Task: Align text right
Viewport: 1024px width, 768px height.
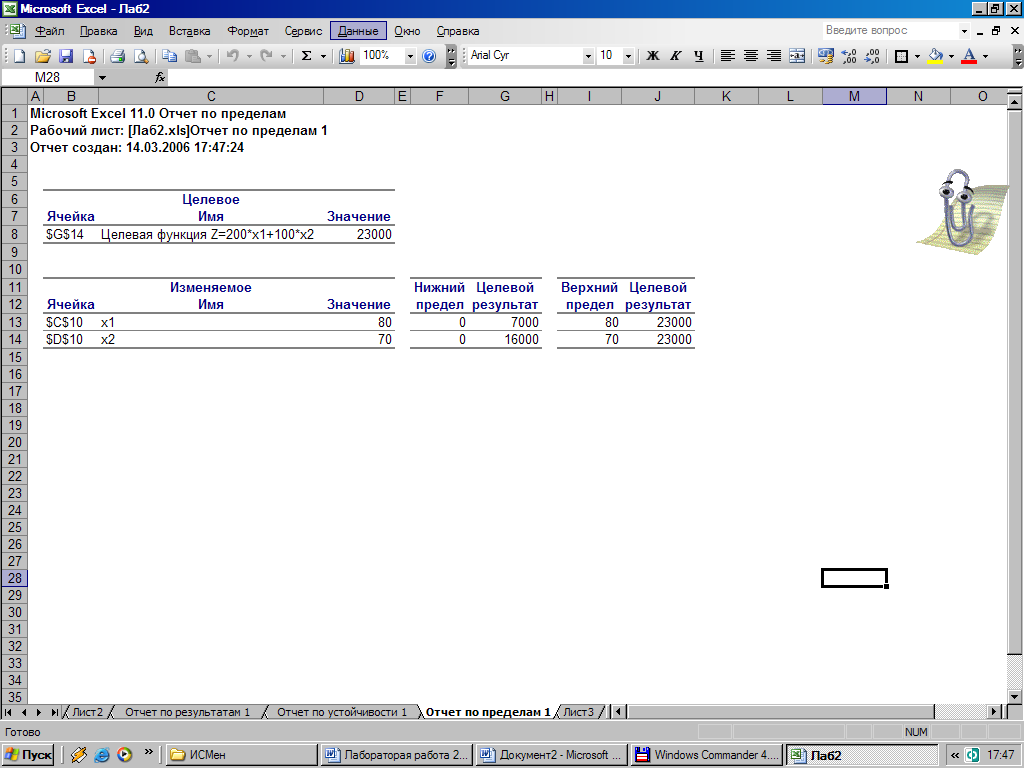Action: pyautogui.click(x=774, y=56)
